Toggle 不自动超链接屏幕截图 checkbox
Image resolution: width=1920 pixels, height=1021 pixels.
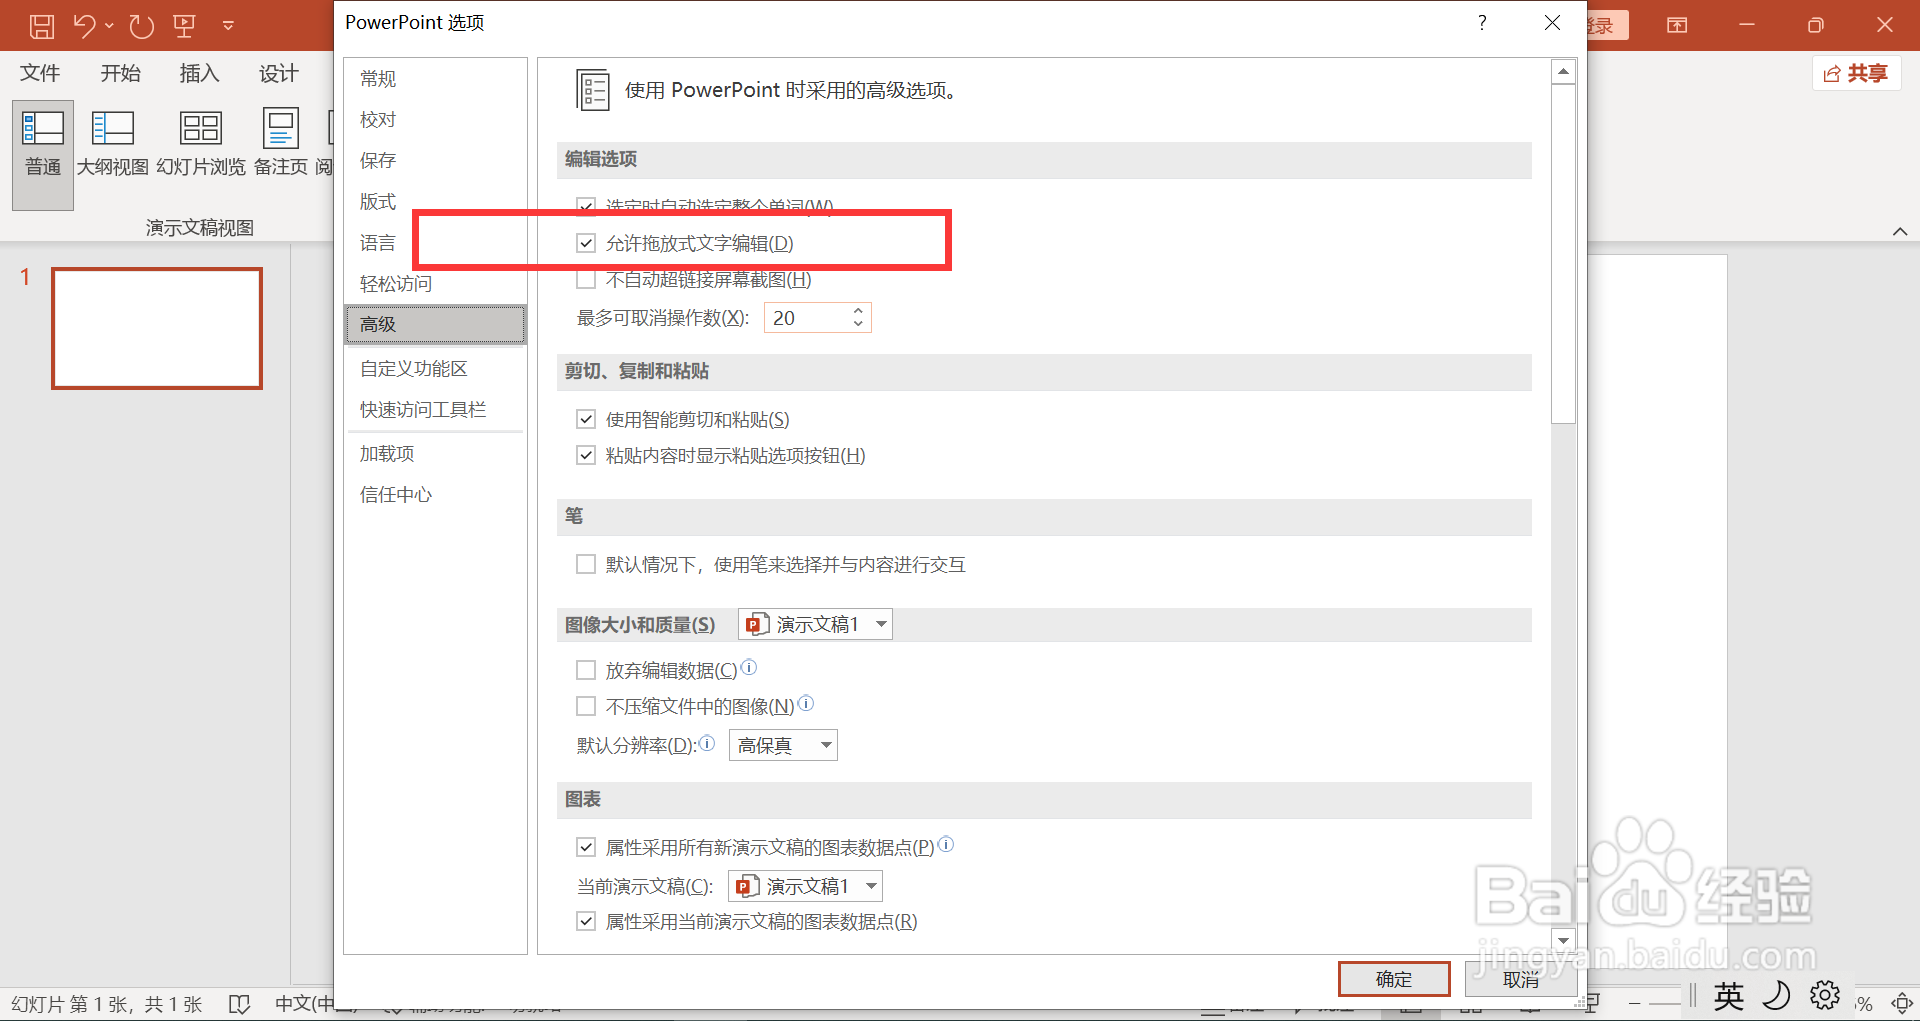coord(586,280)
